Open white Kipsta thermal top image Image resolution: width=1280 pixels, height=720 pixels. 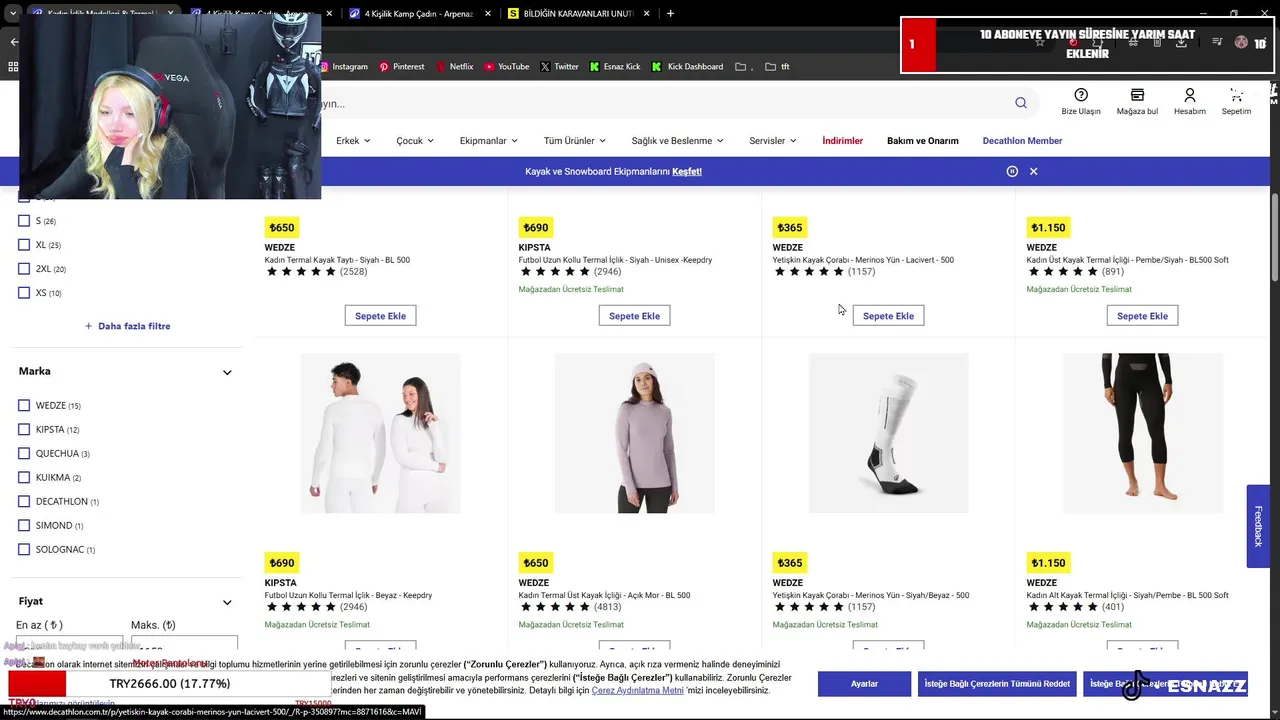pos(380,433)
